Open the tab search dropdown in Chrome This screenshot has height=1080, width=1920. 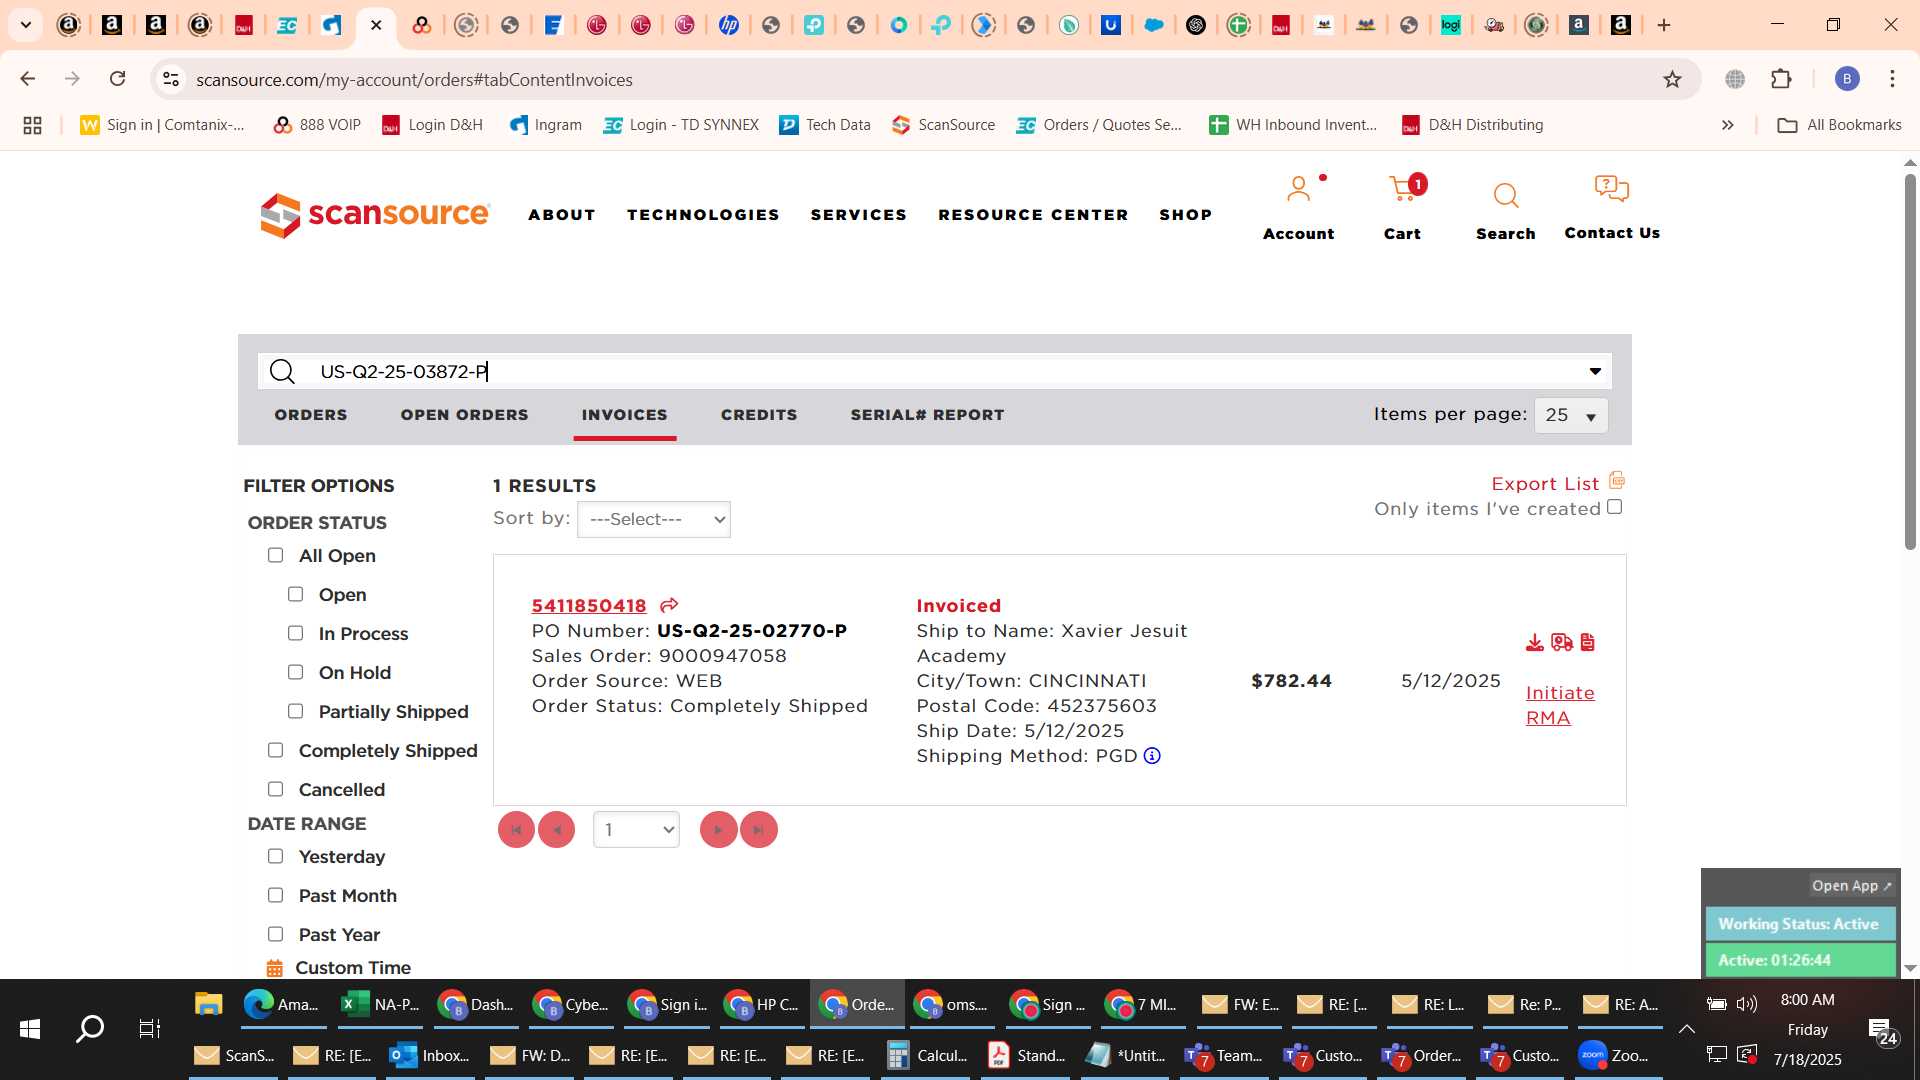point(26,25)
